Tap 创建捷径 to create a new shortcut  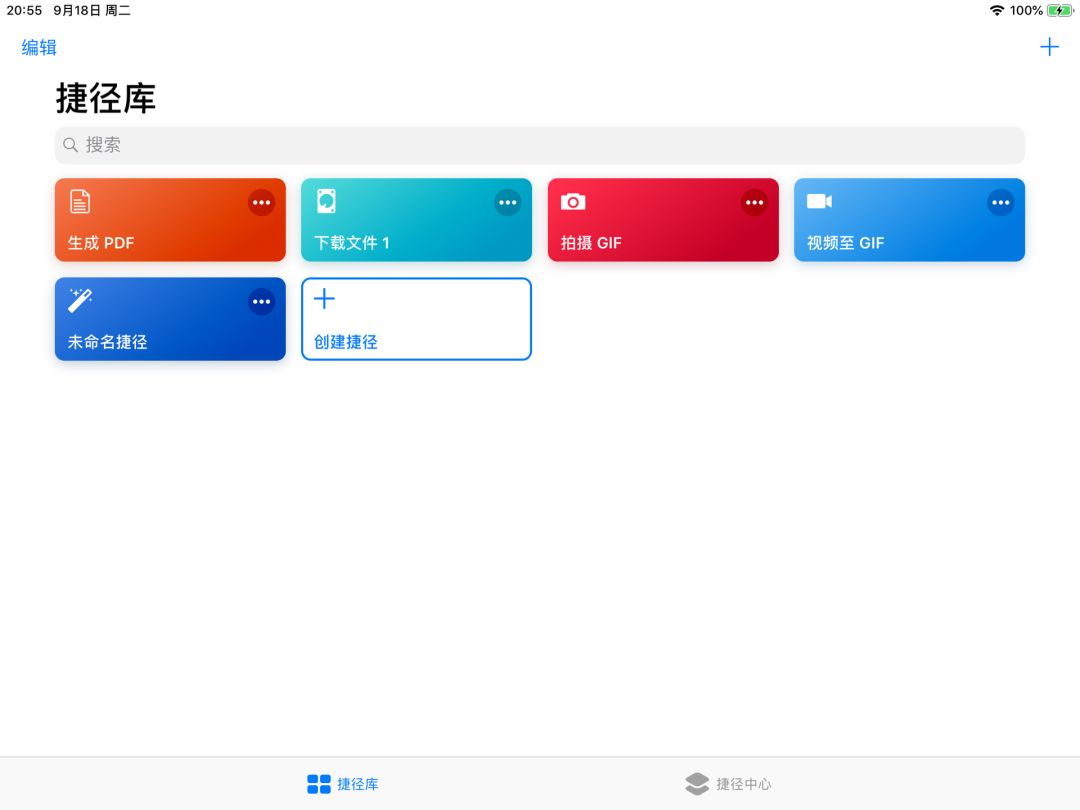click(416, 319)
